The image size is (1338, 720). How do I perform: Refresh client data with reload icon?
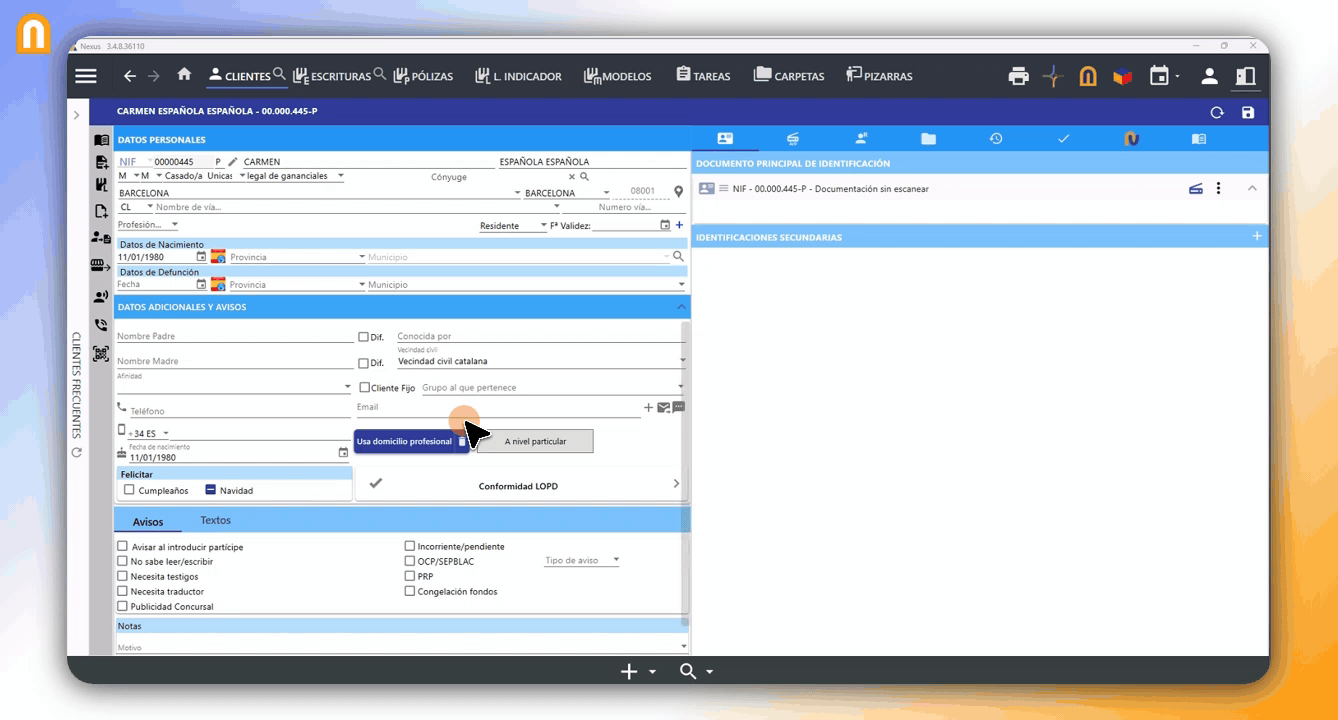1217,112
